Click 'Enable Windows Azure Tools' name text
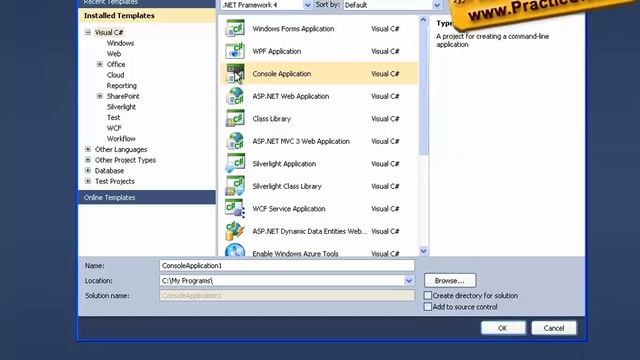The image size is (640, 360). (295, 253)
